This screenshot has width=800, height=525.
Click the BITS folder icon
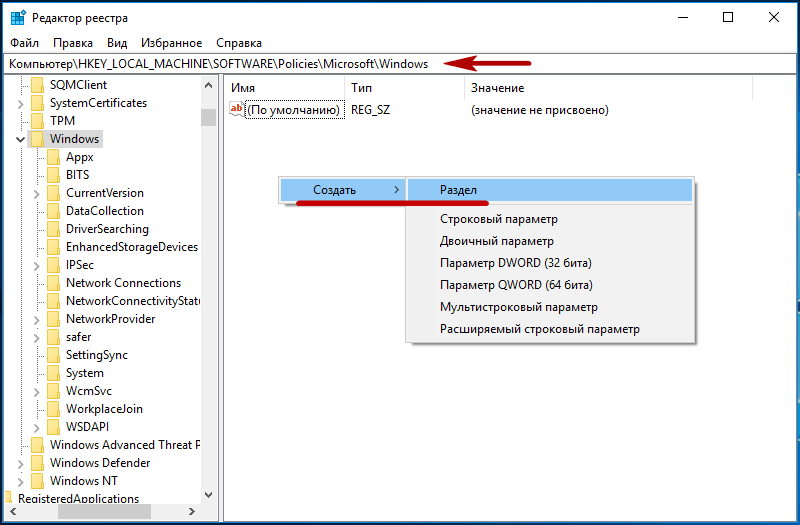pyautogui.click(x=54, y=174)
